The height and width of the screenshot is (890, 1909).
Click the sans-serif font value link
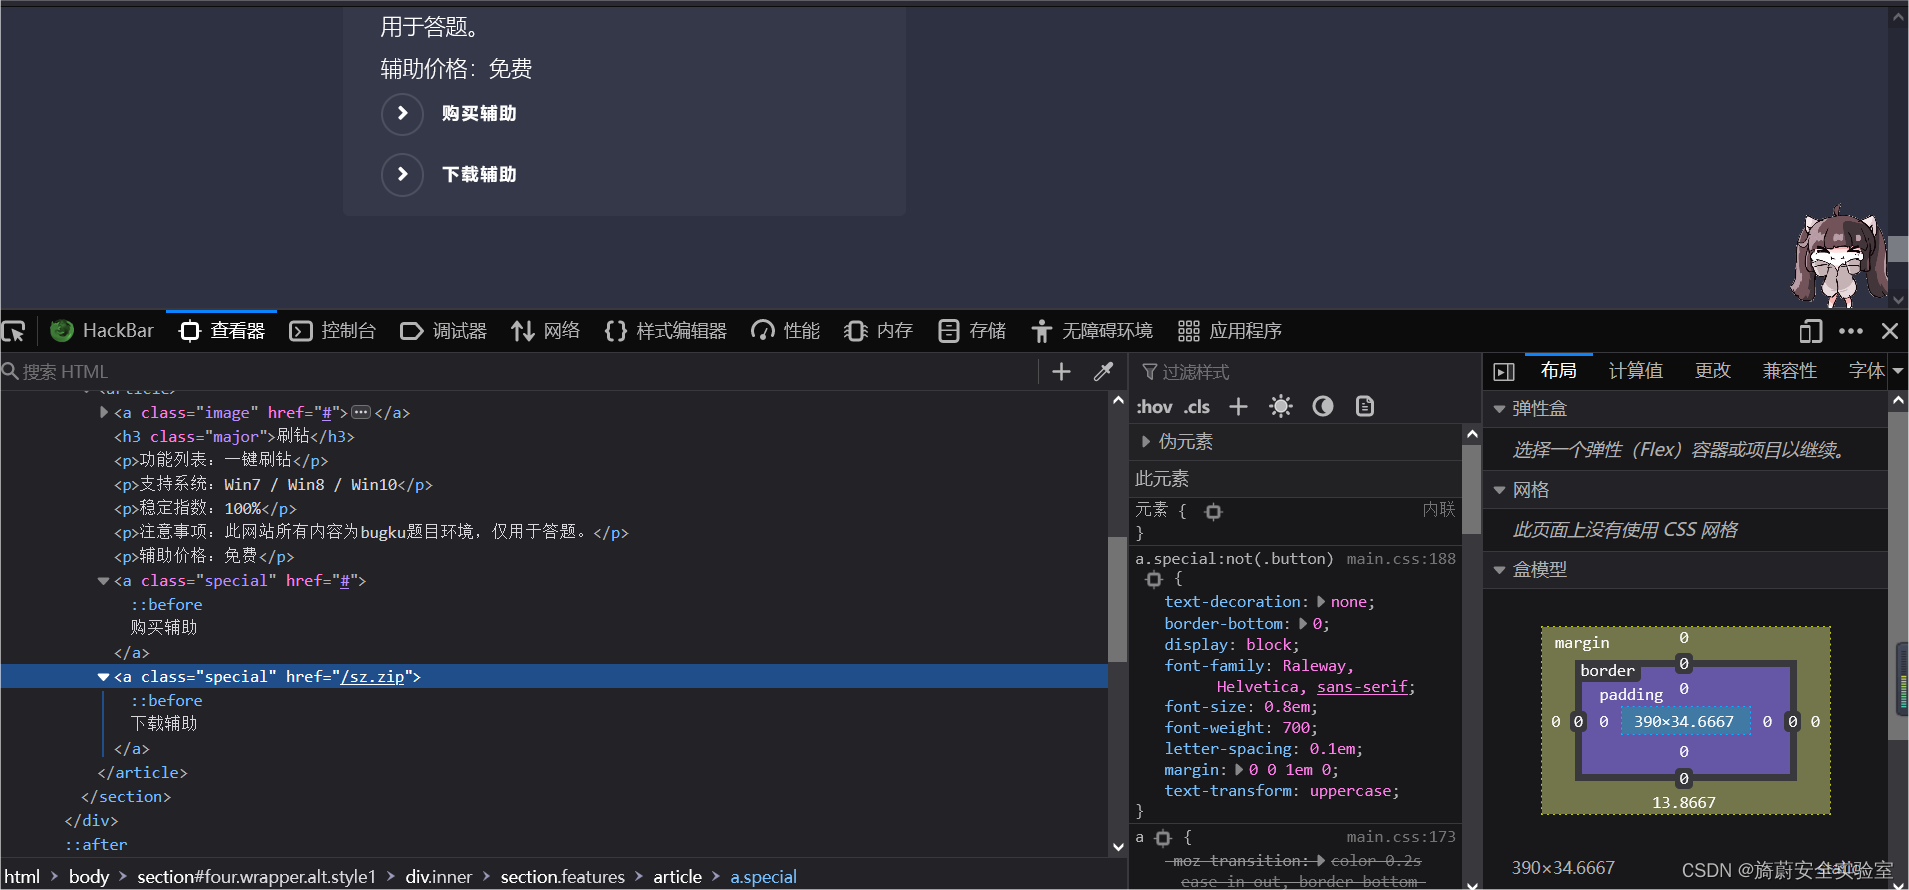pos(1362,687)
